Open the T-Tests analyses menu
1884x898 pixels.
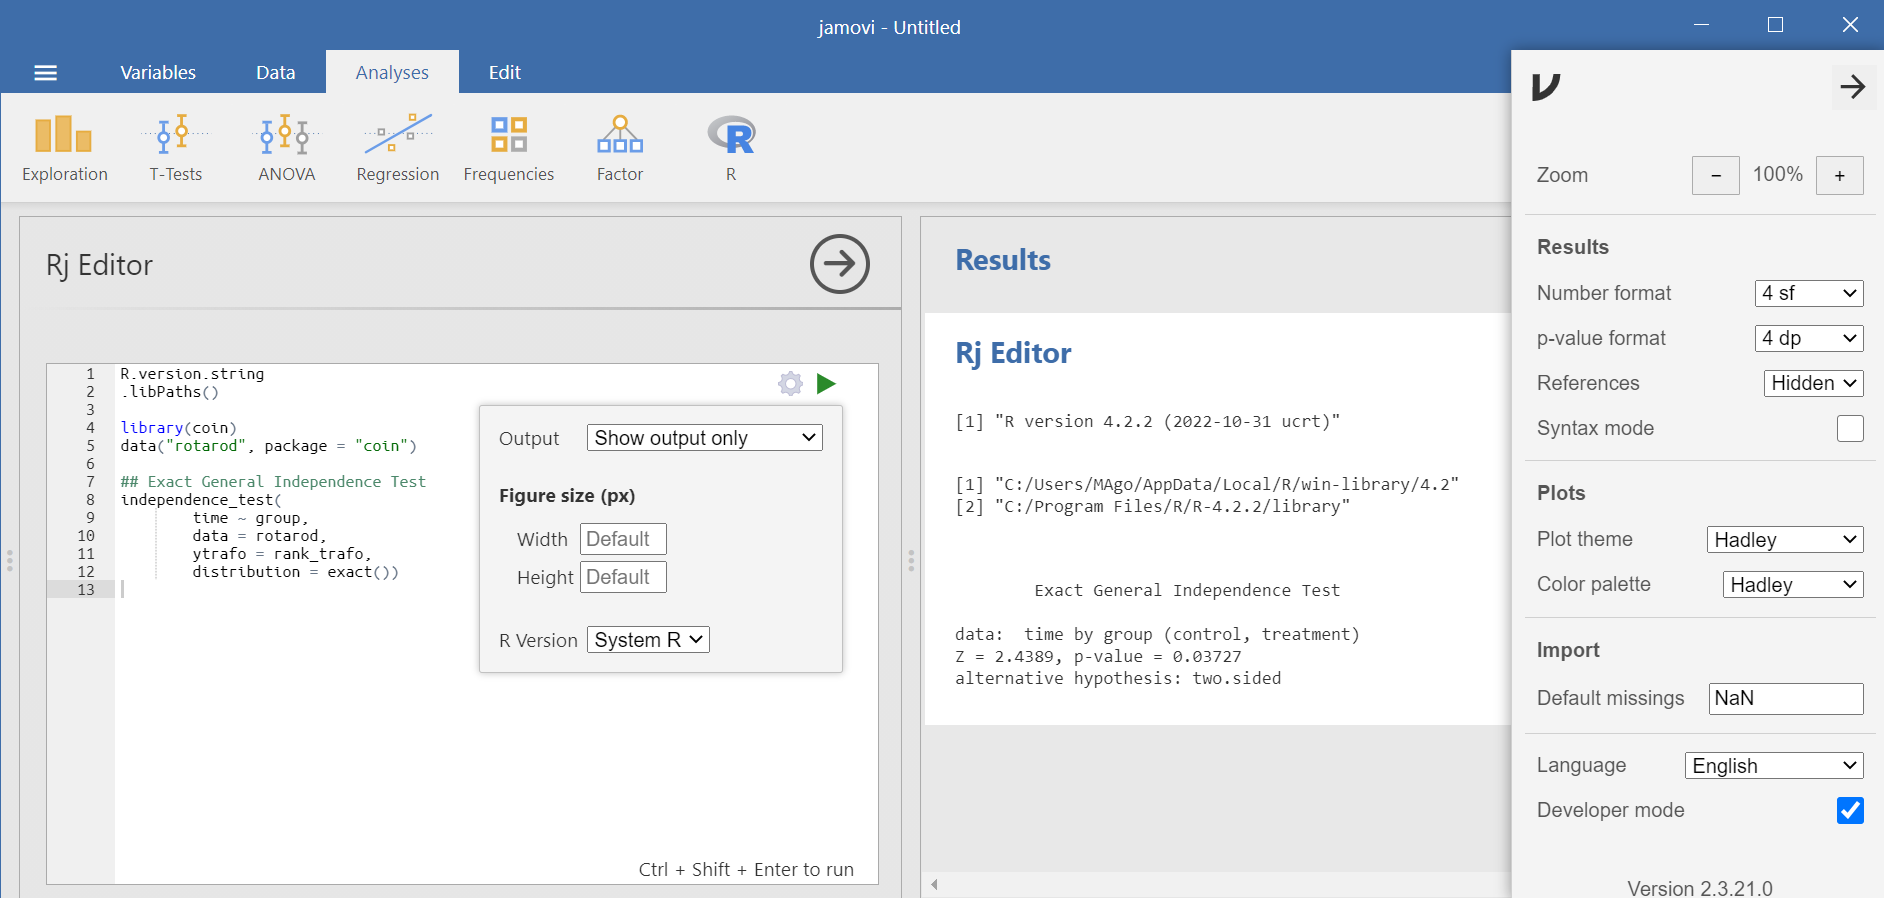coord(176,149)
